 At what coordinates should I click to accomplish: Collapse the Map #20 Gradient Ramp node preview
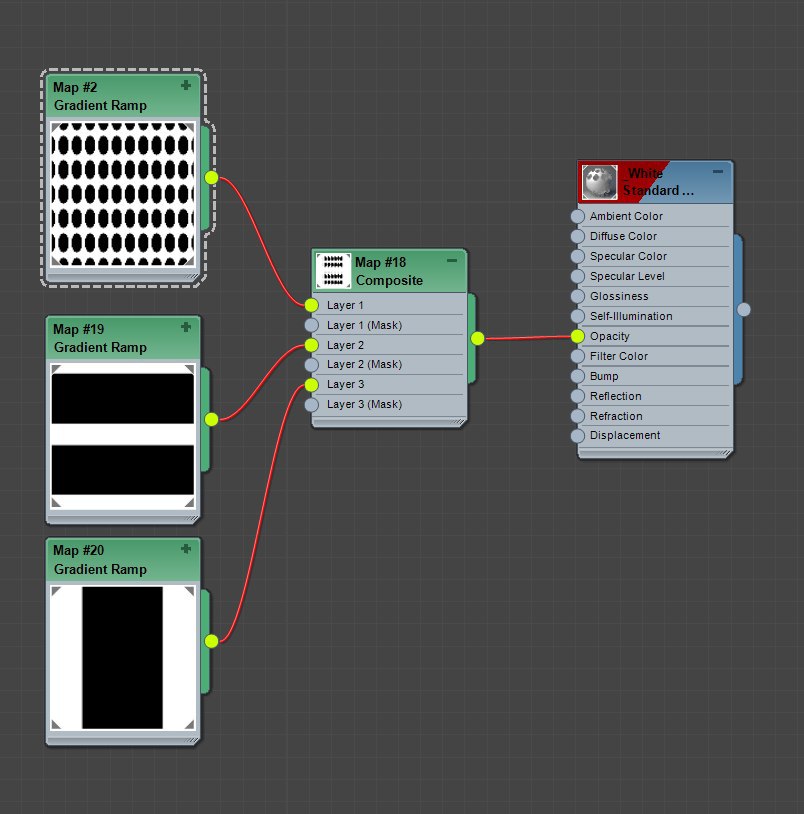[x=185, y=549]
